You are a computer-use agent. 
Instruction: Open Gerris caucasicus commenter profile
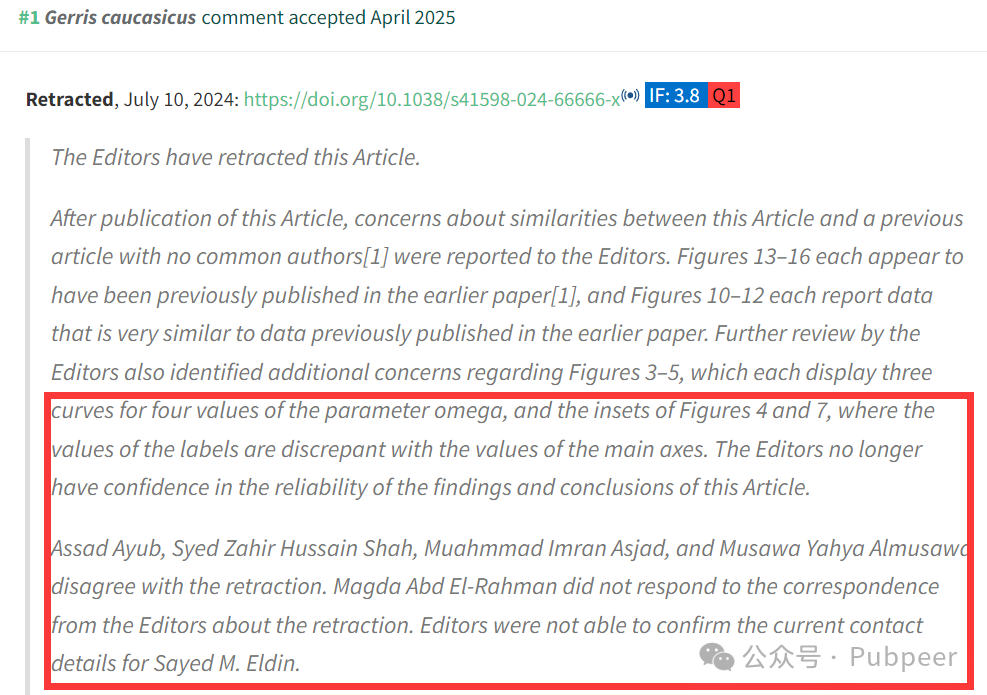[120, 18]
